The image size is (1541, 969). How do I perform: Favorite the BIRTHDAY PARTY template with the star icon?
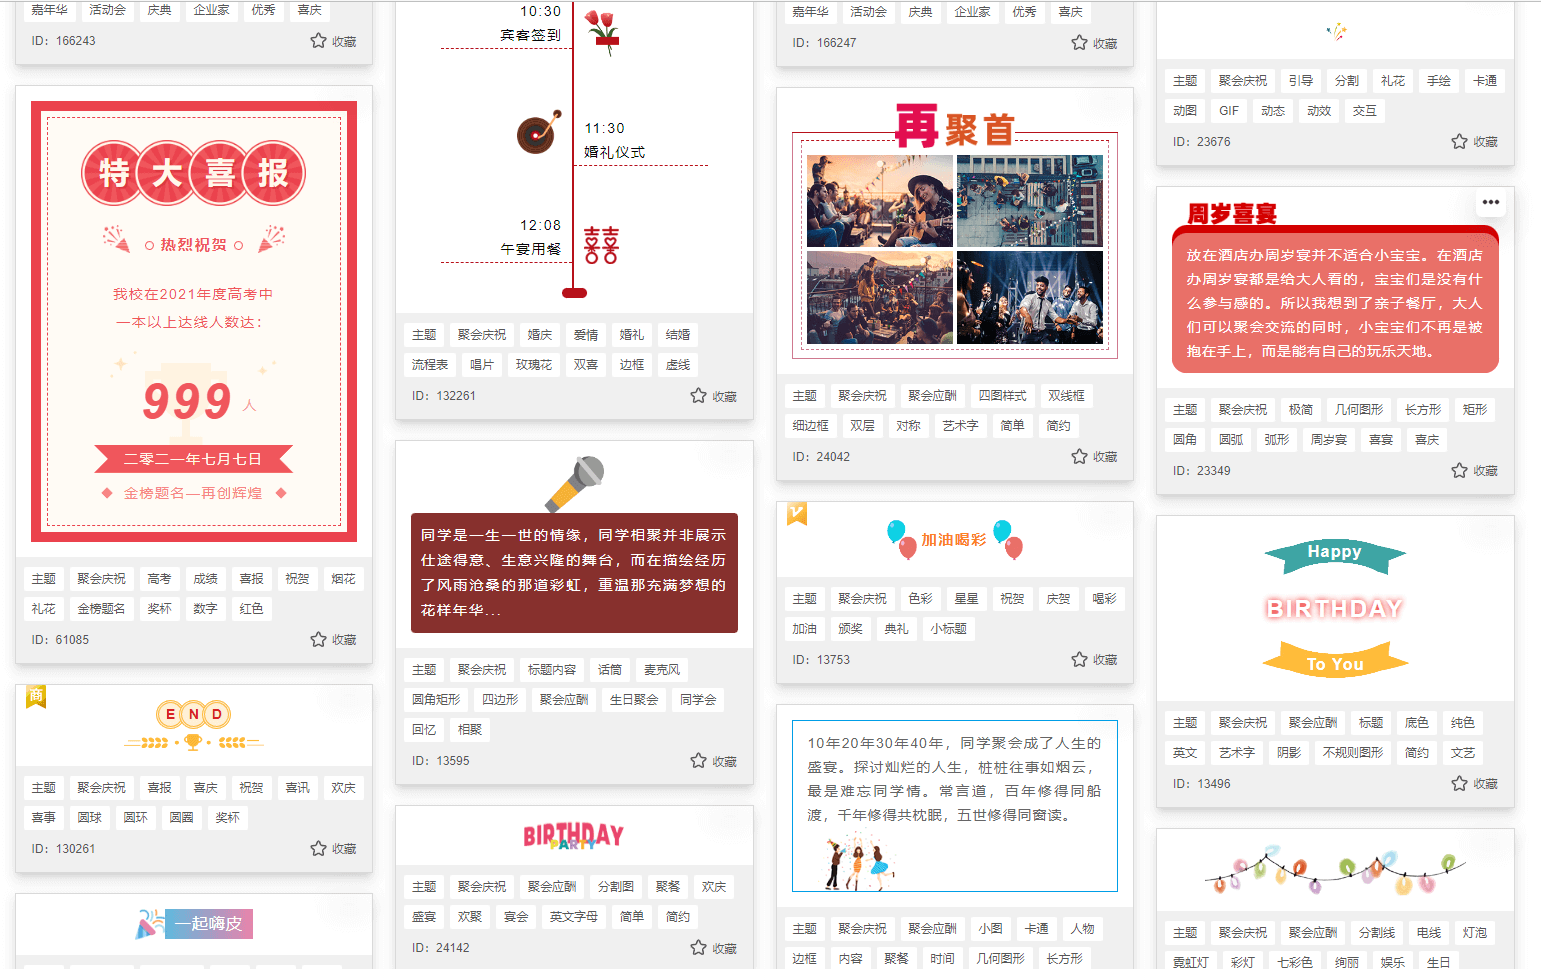click(x=699, y=947)
